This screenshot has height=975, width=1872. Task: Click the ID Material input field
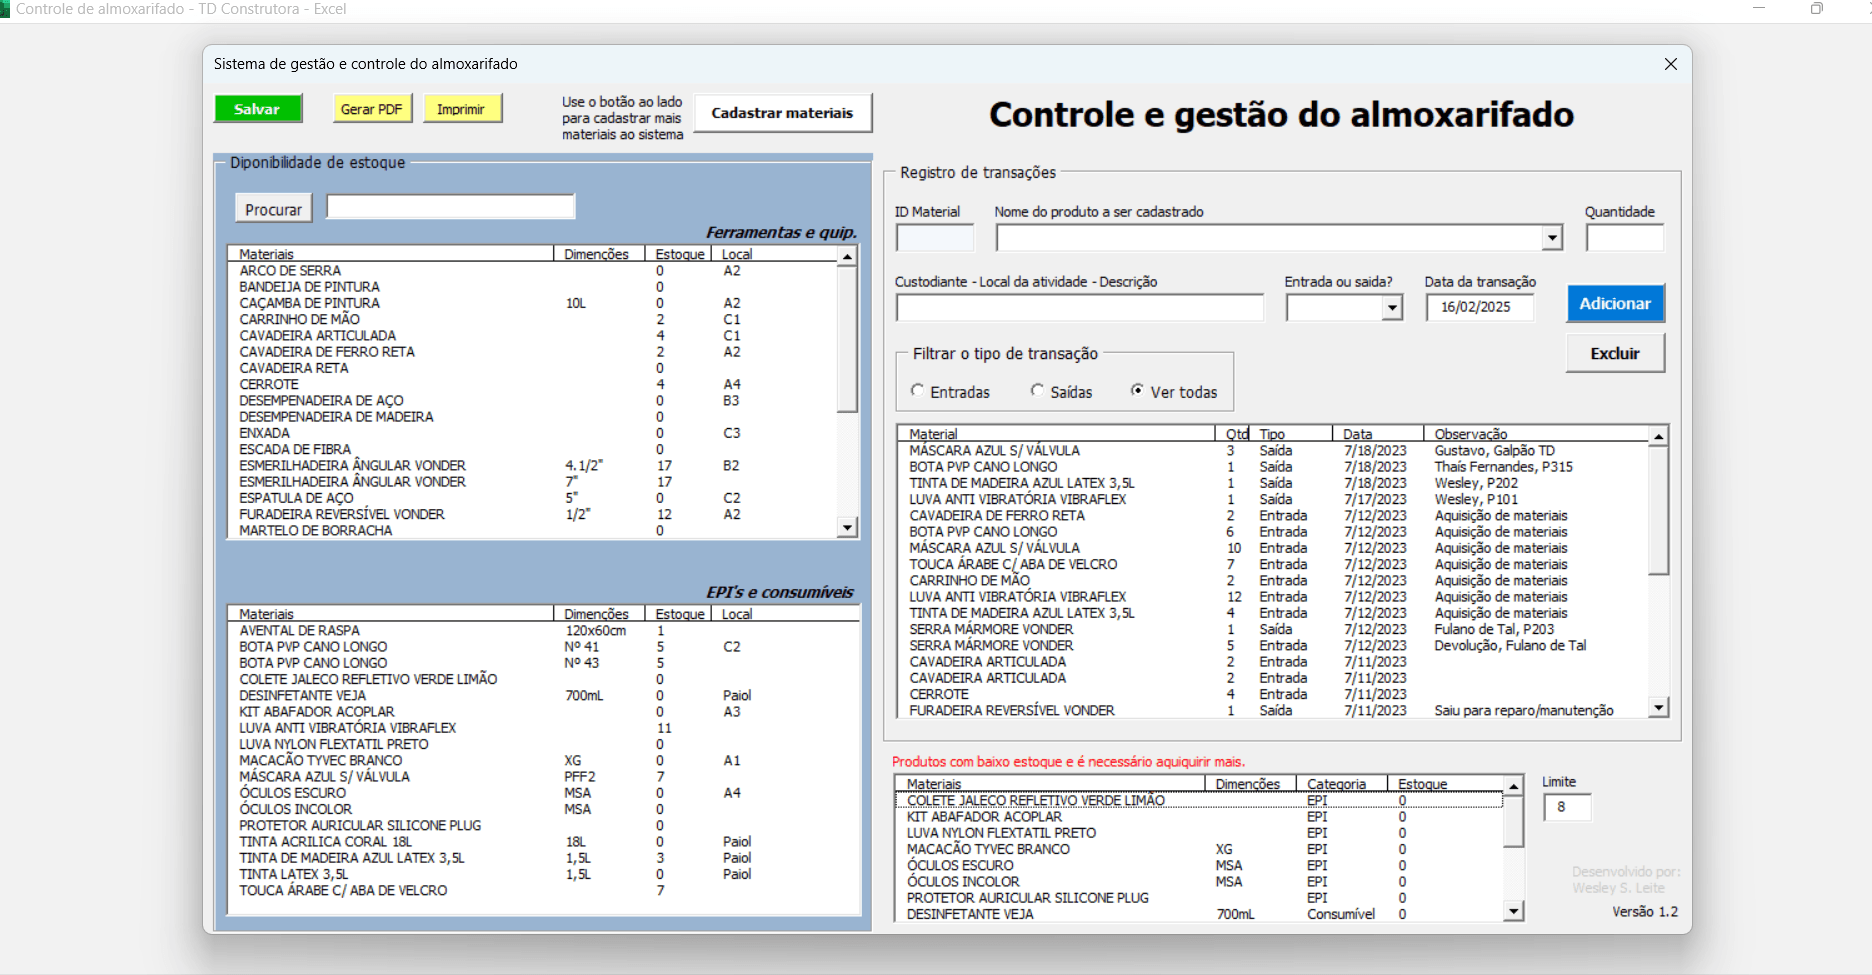[934, 238]
